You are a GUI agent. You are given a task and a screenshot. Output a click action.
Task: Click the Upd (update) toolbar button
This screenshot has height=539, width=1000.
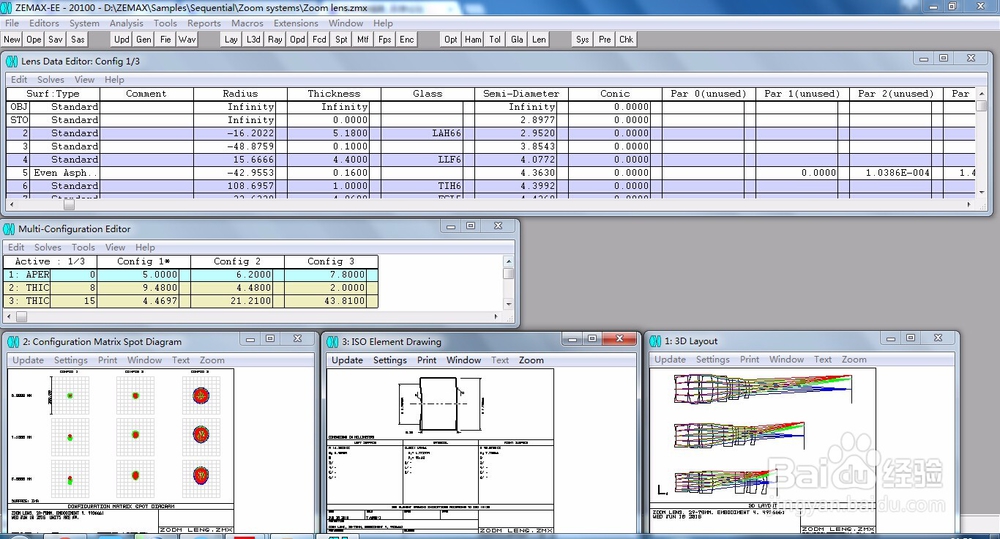[122, 40]
